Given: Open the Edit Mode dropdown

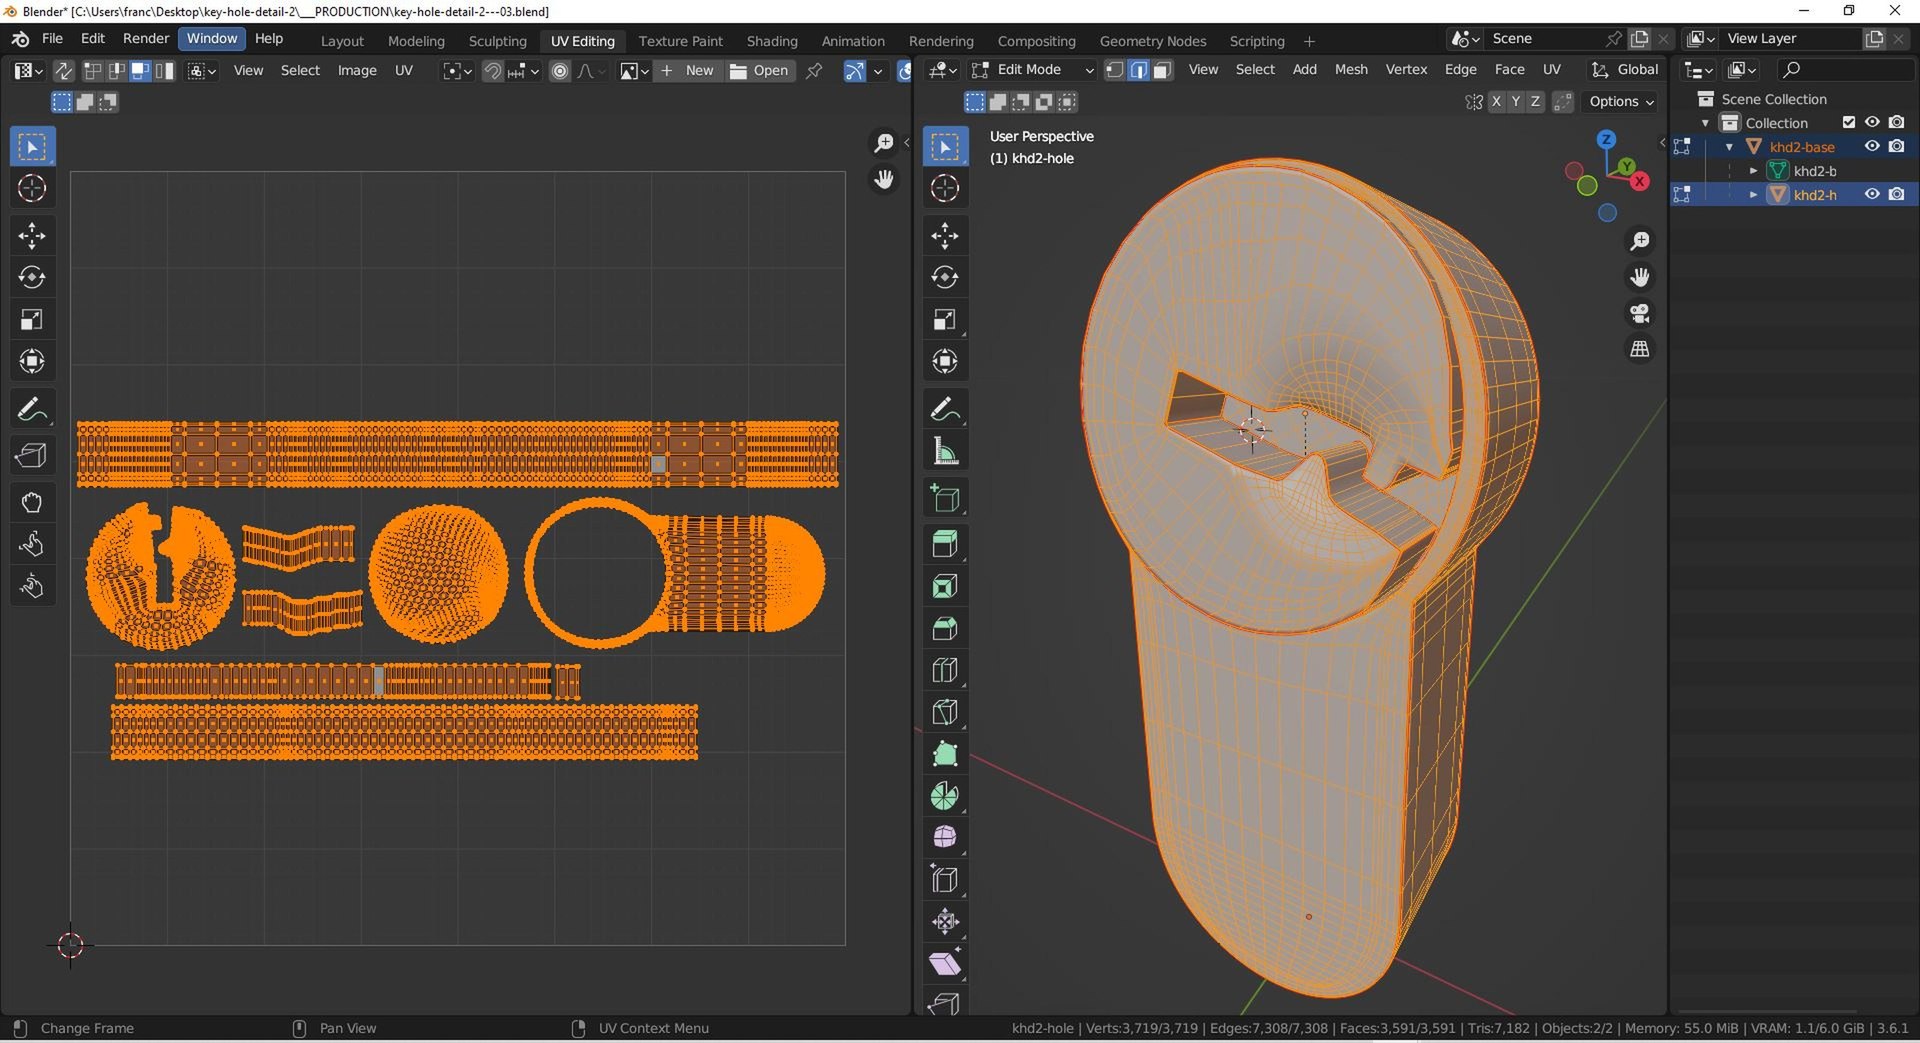Looking at the screenshot, I should tap(1033, 70).
